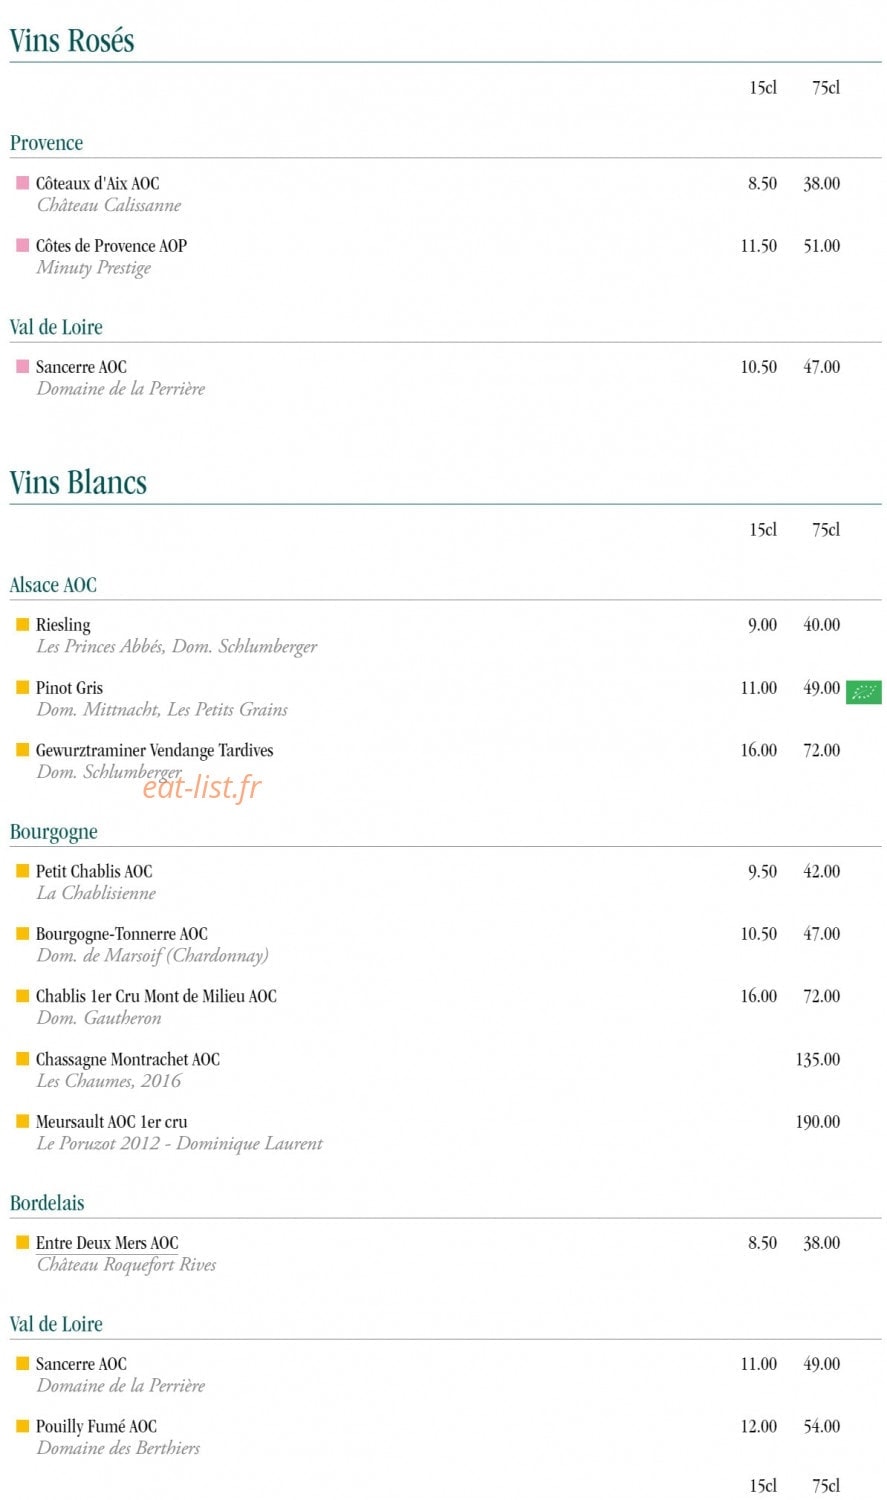Click the Petit Chablis AOC wine name

click(x=94, y=871)
